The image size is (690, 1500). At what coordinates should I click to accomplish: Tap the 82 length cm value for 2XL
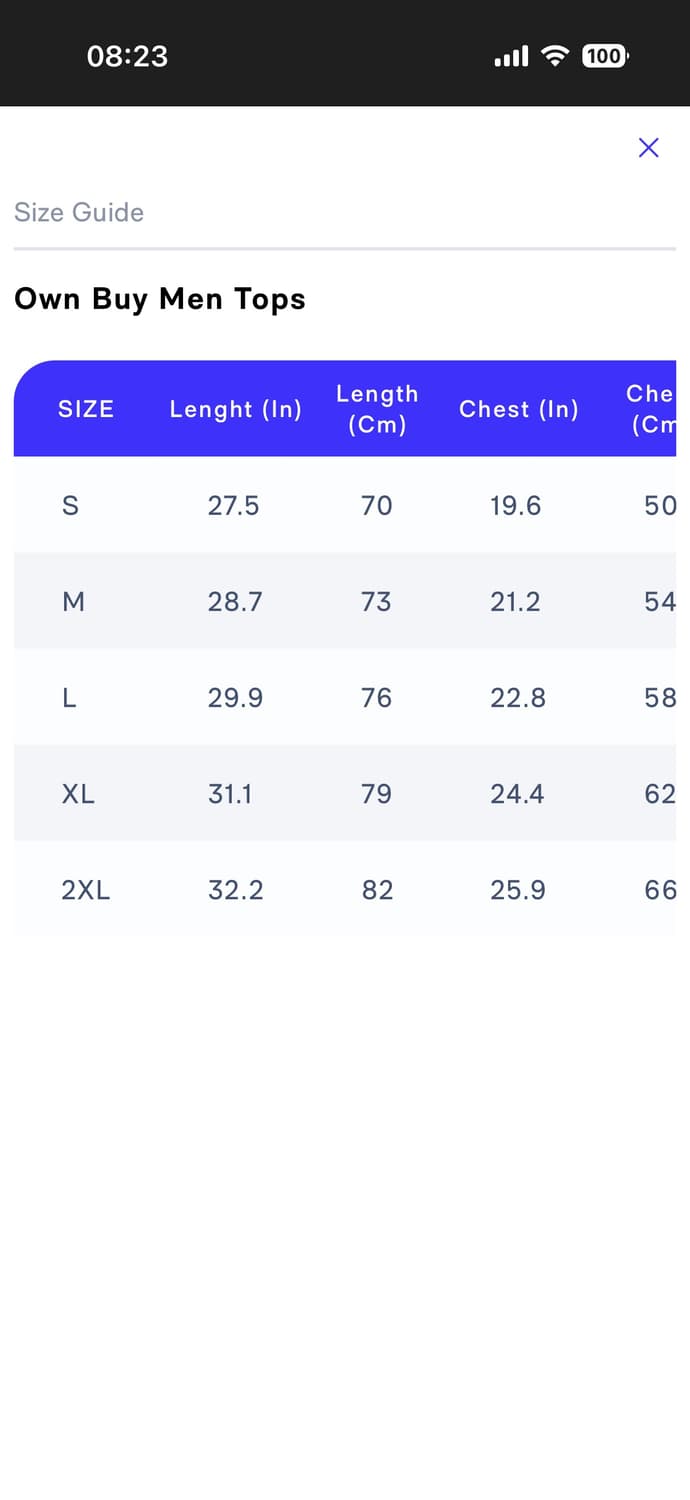point(377,889)
